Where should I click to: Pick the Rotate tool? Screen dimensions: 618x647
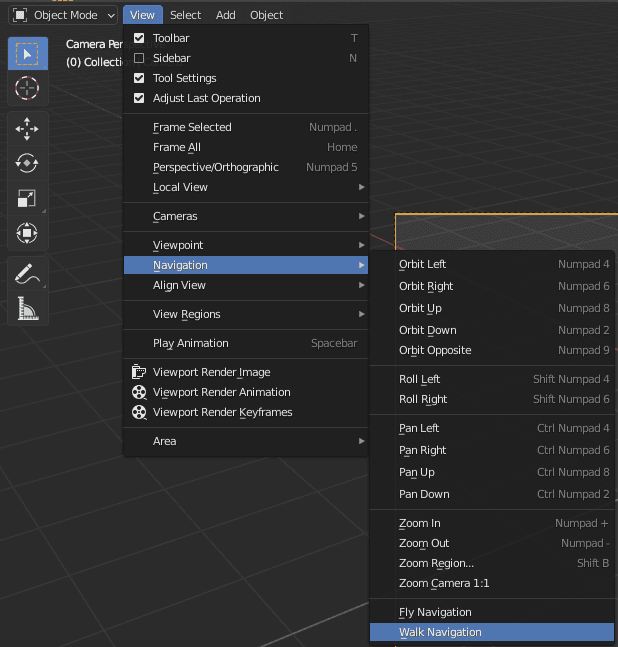click(28, 164)
